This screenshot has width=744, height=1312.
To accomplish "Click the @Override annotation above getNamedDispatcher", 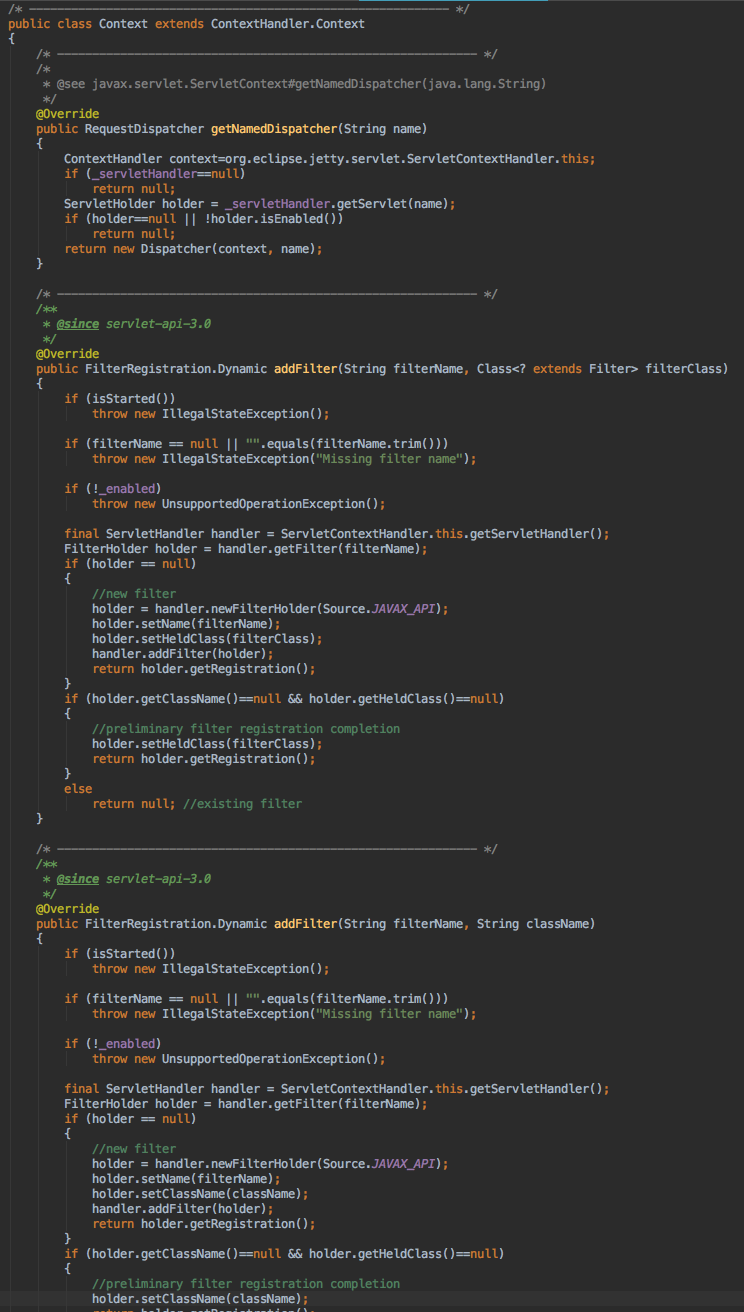I will pos(67,114).
